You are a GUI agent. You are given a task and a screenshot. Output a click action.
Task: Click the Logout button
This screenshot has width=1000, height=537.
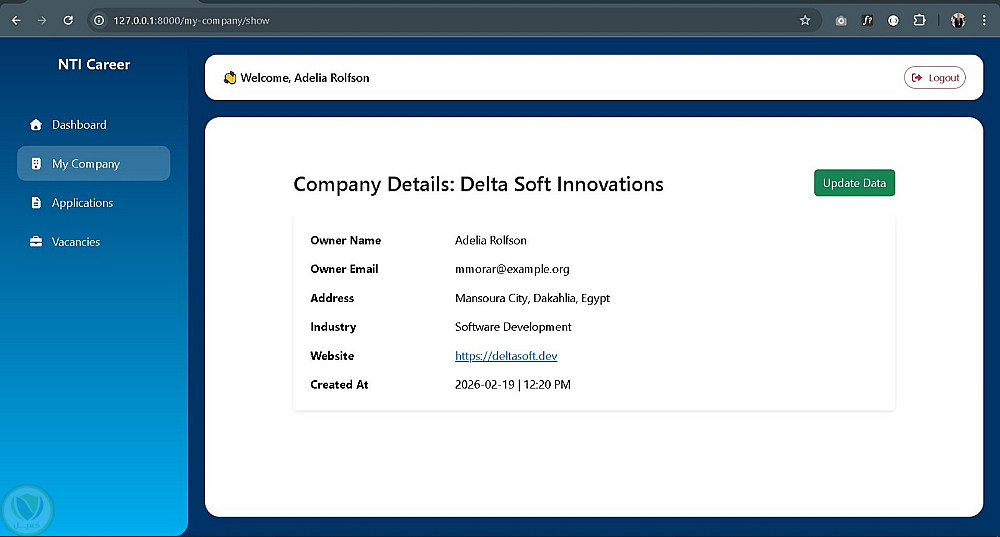point(934,78)
